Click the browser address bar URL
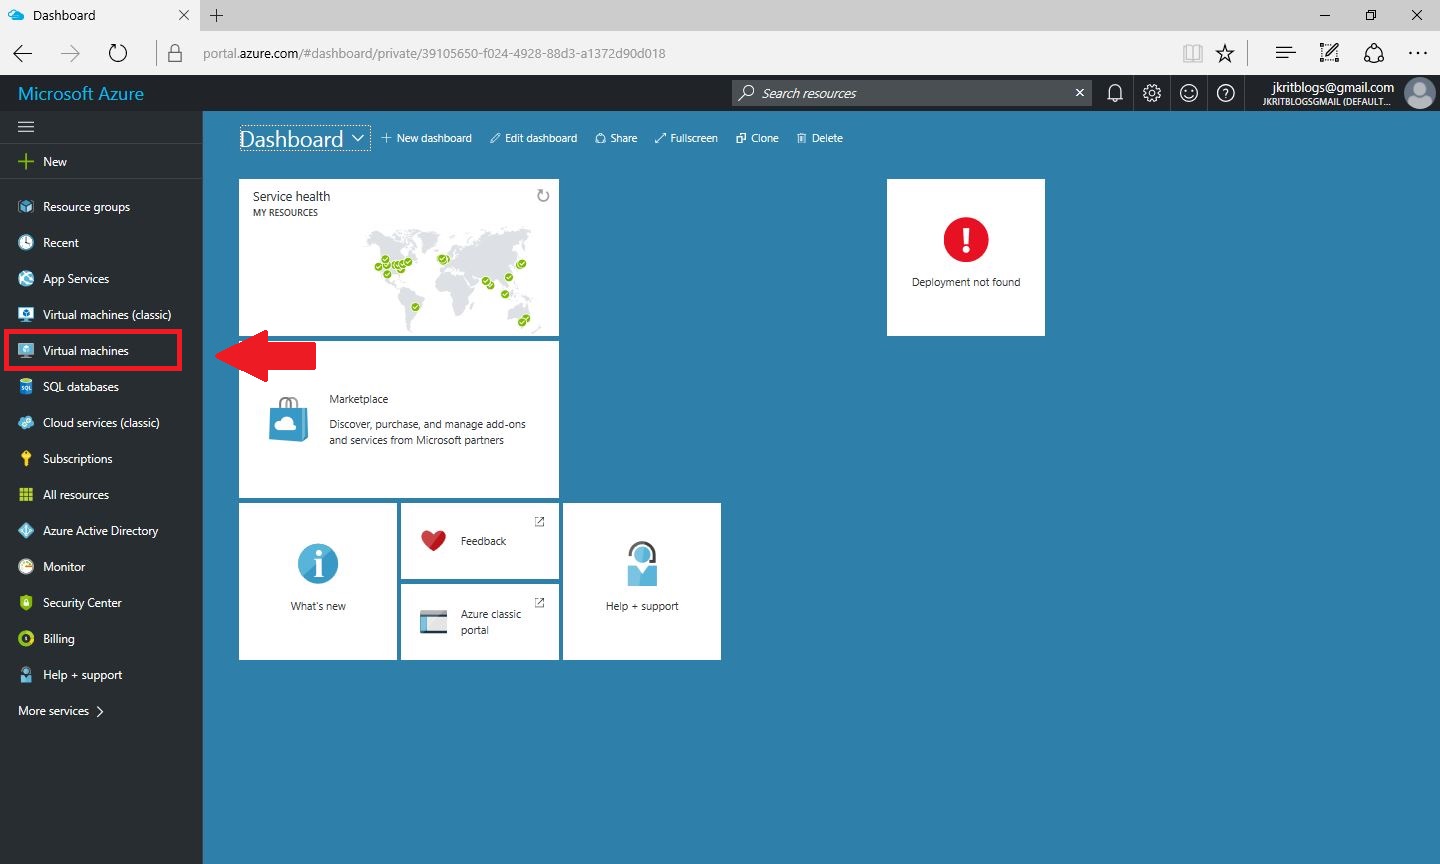This screenshot has width=1440, height=864. coord(434,53)
